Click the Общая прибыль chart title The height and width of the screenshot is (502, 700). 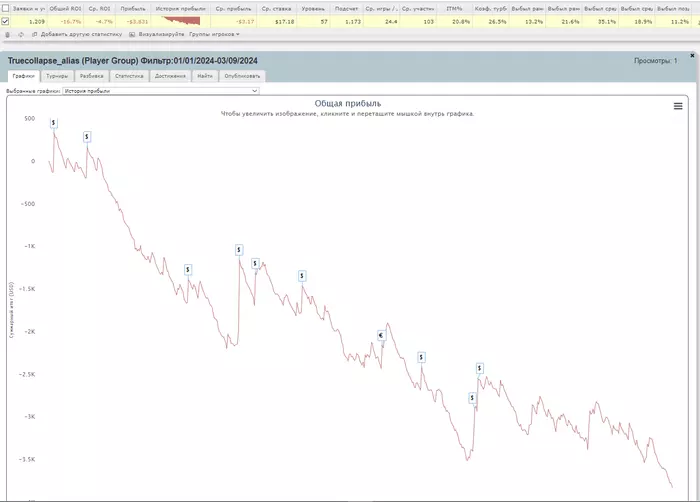tap(348, 104)
